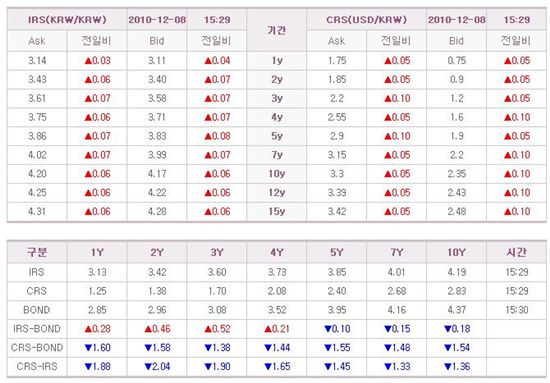Select the BOND row label

click(x=36, y=310)
